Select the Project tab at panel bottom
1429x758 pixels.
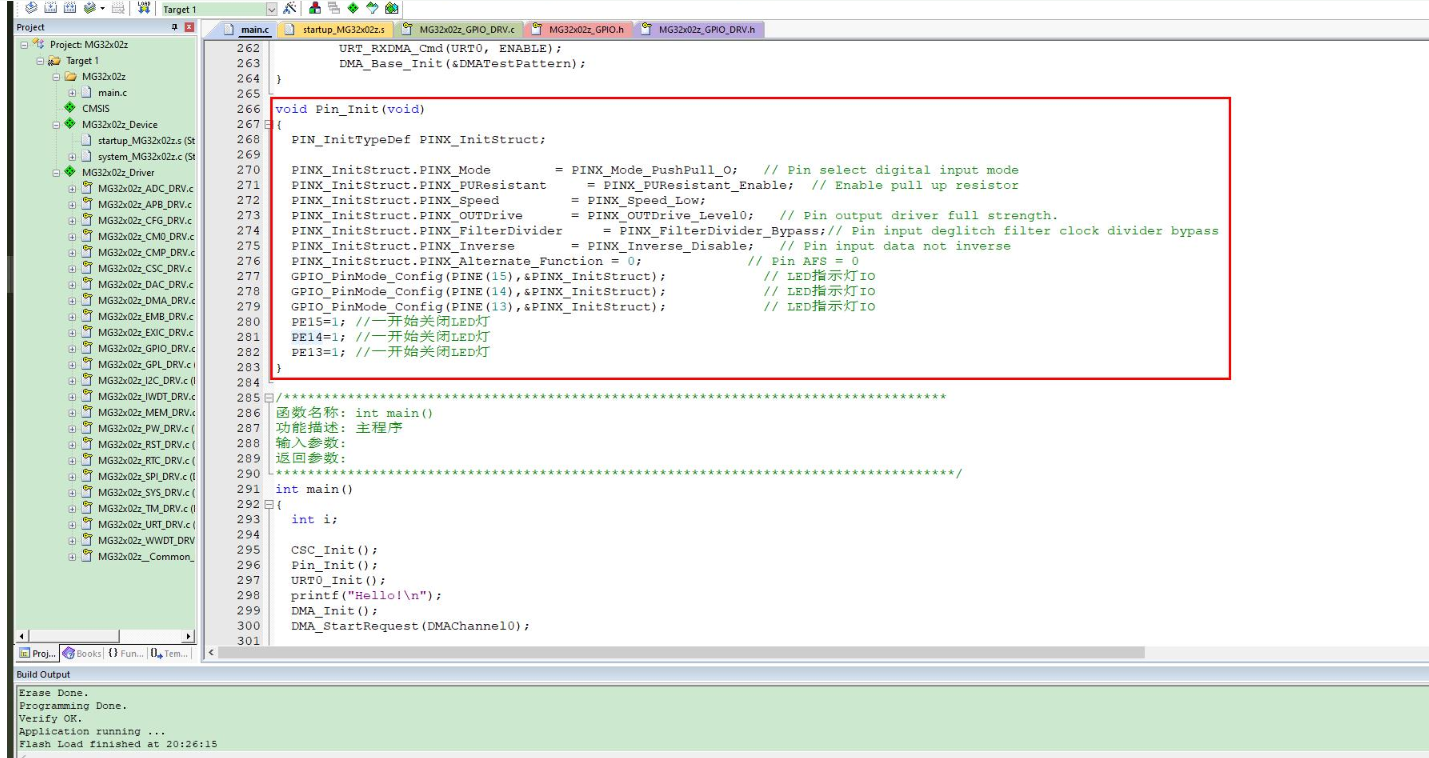(39, 653)
